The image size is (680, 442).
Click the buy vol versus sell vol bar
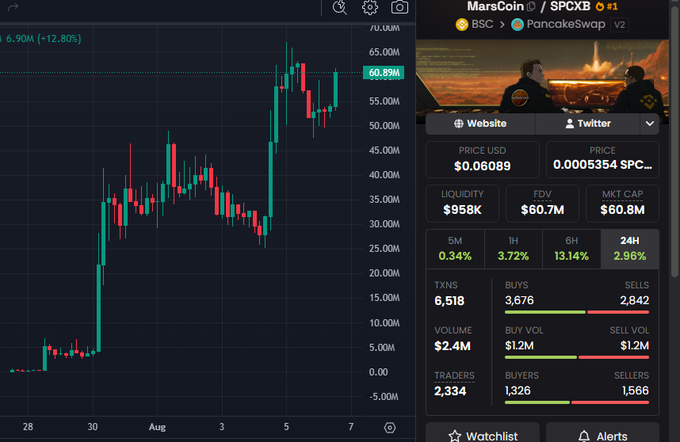coord(577,357)
